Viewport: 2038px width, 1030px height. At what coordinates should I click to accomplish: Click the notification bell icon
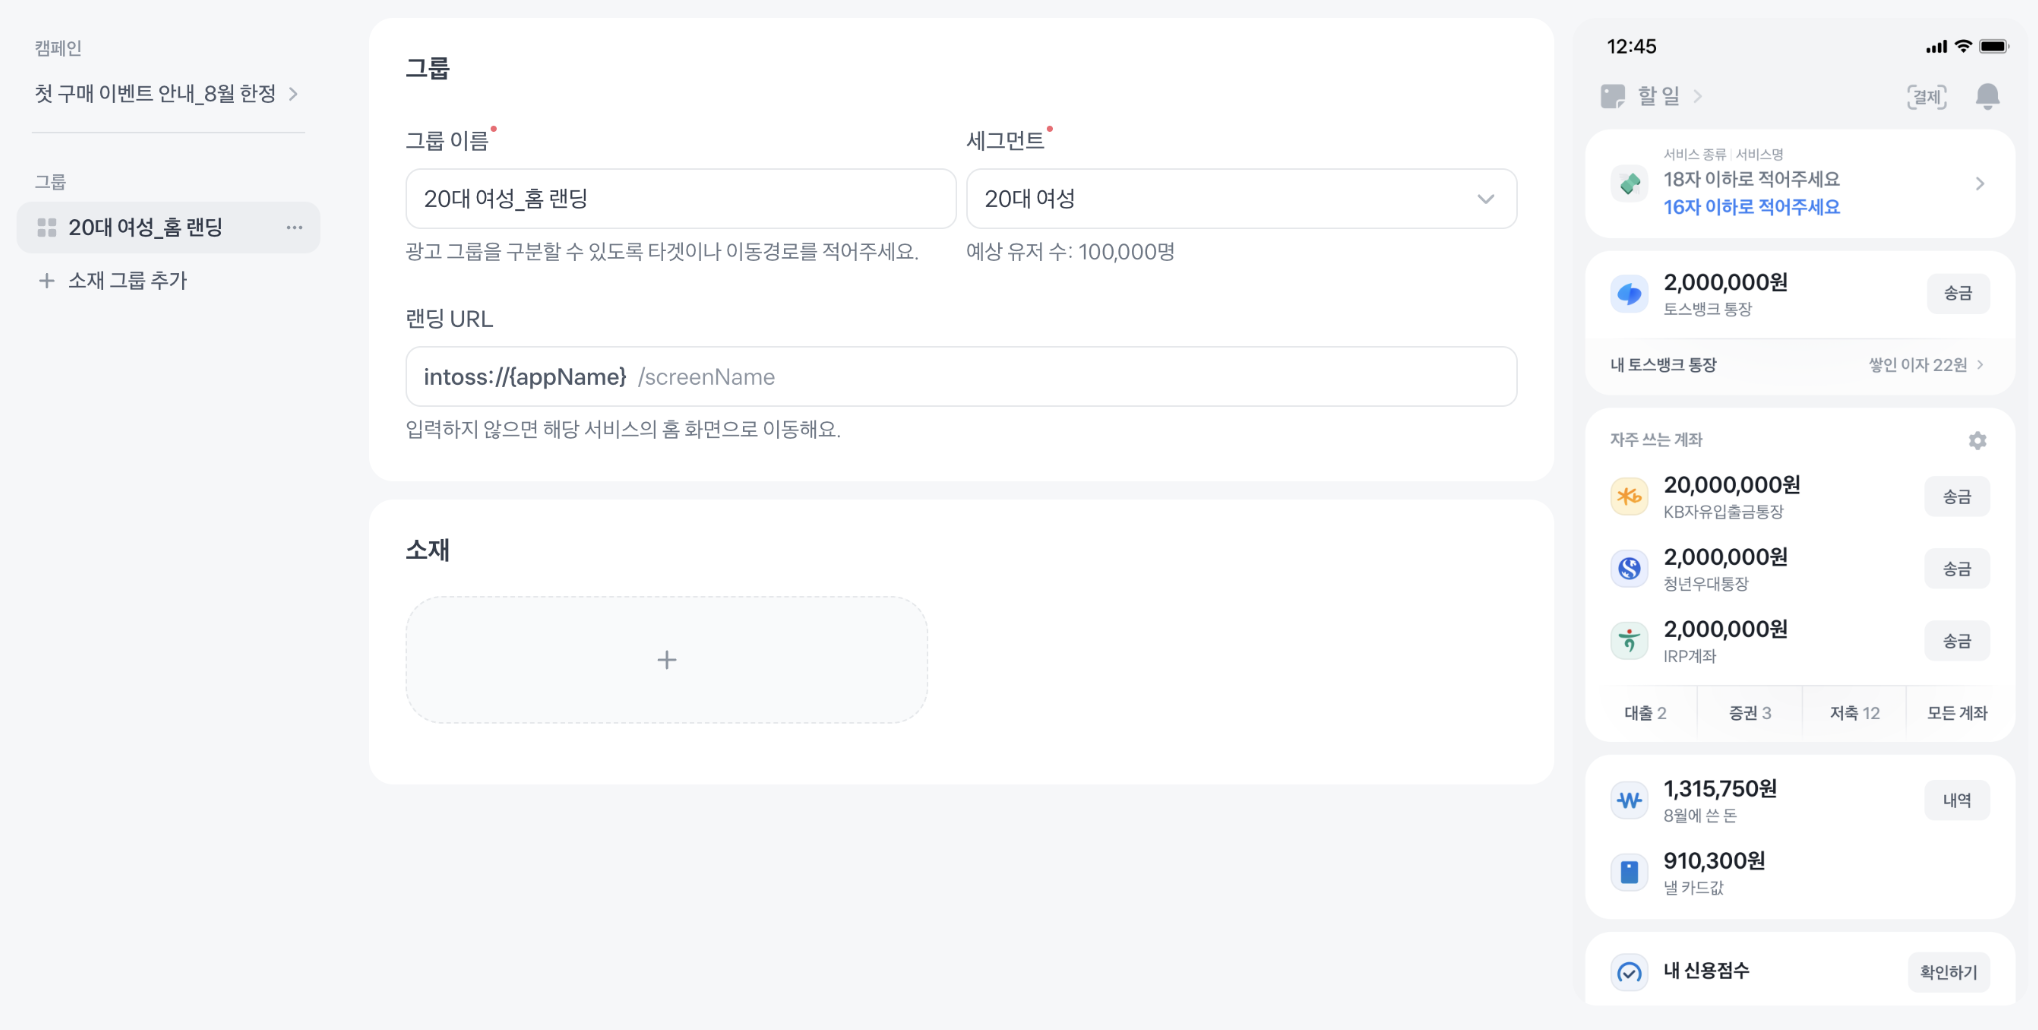pos(1987,96)
